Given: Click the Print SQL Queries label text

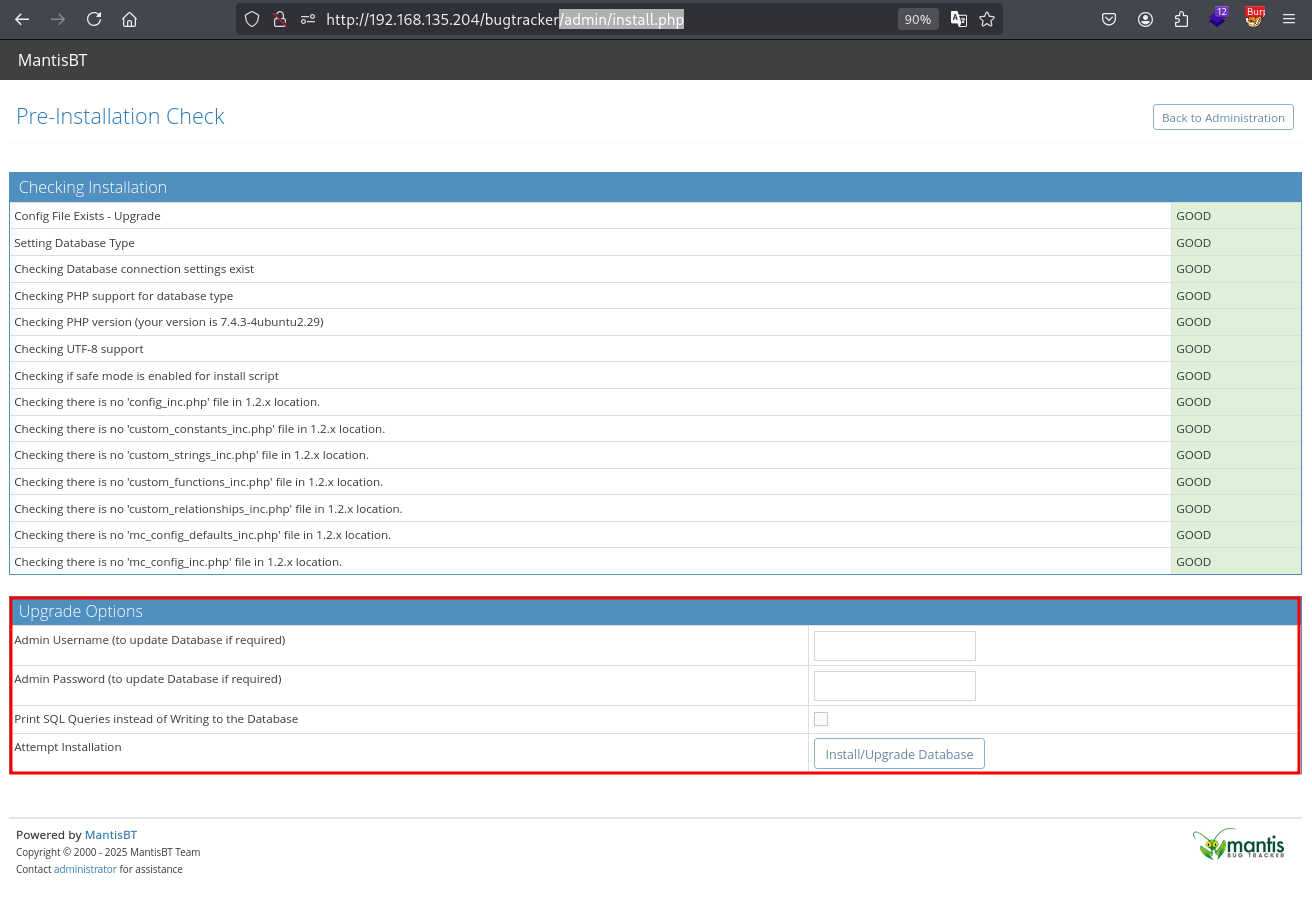Looking at the screenshot, I should point(156,719).
